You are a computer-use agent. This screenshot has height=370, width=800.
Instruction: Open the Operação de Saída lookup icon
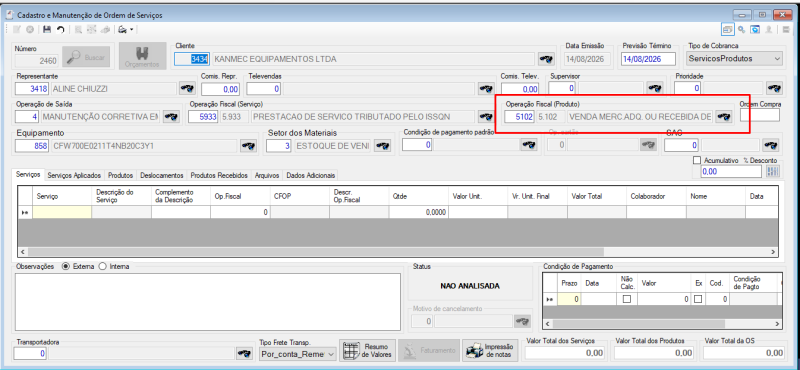171,117
